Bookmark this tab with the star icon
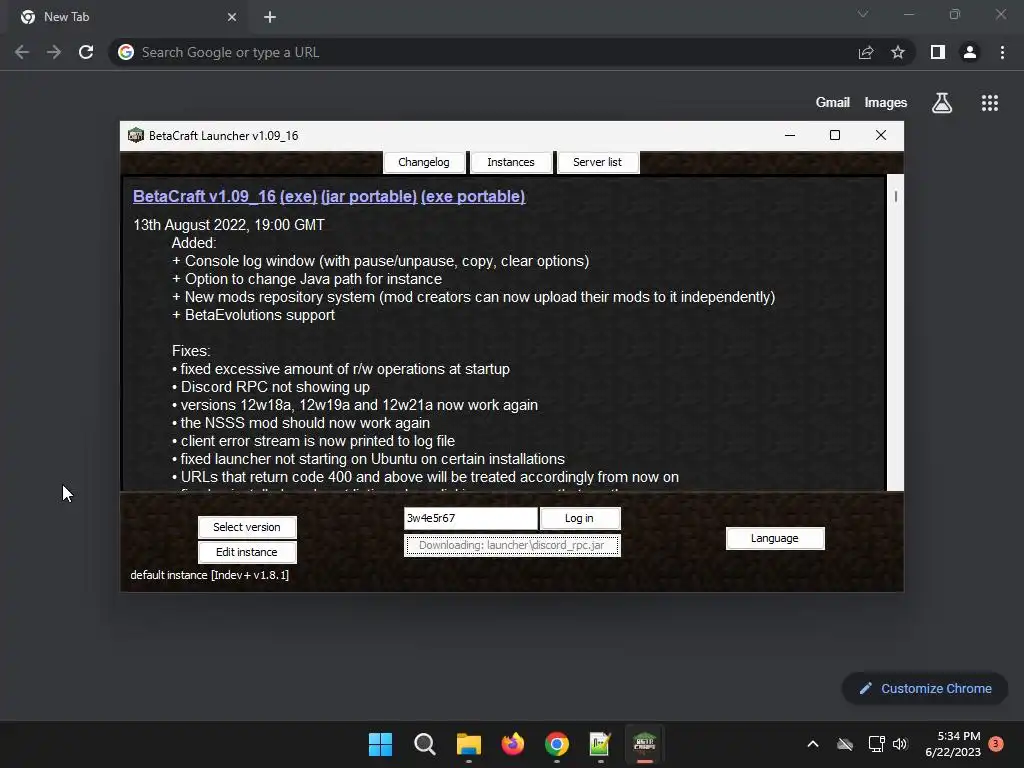Screen dimensions: 1024x768 click(x=898, y=52)
